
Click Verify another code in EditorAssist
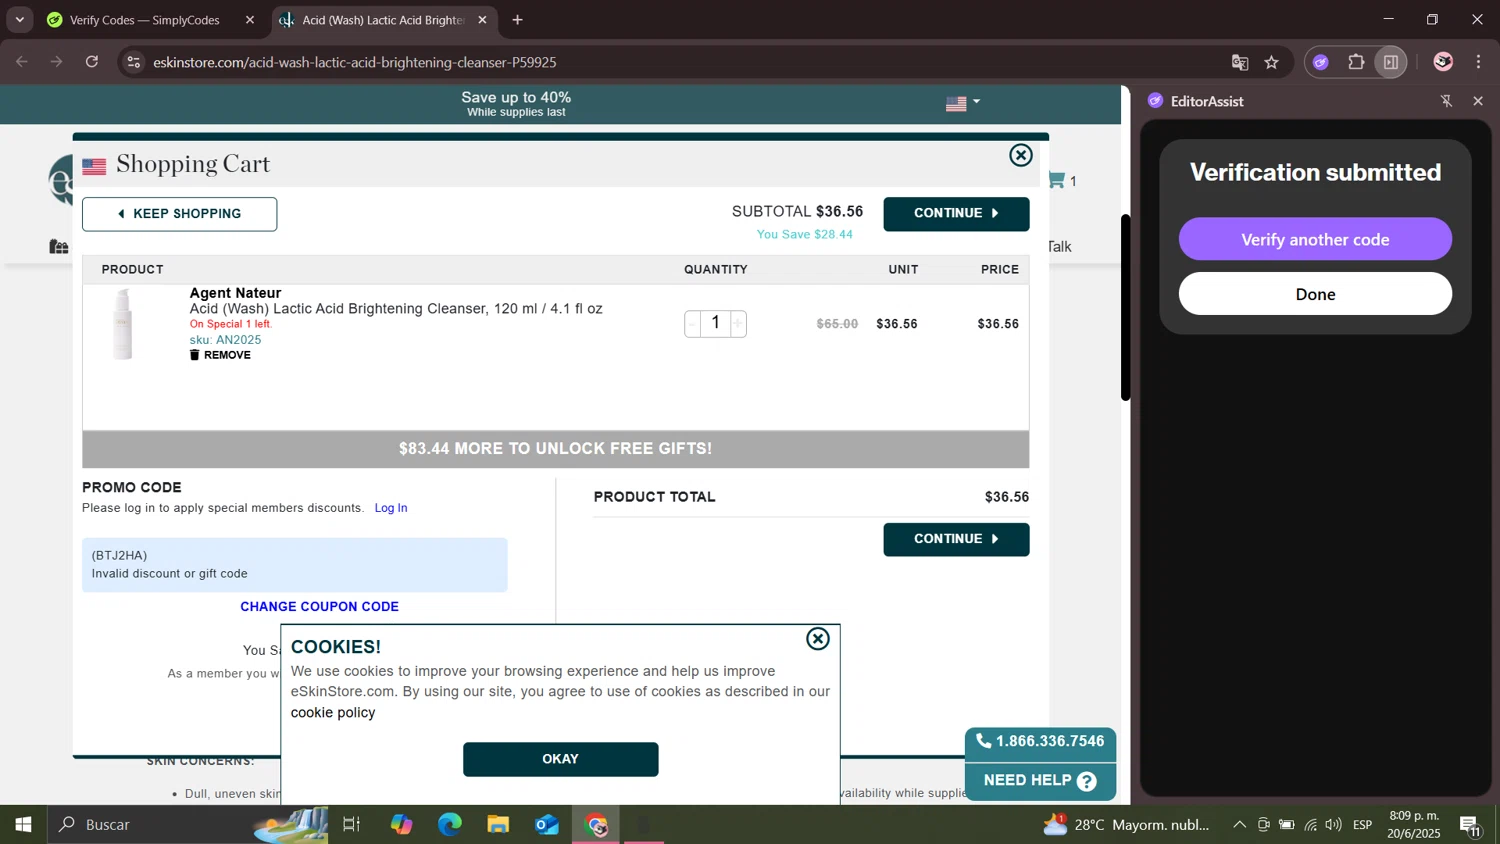pyautogui.click(x=1315, y=239)
